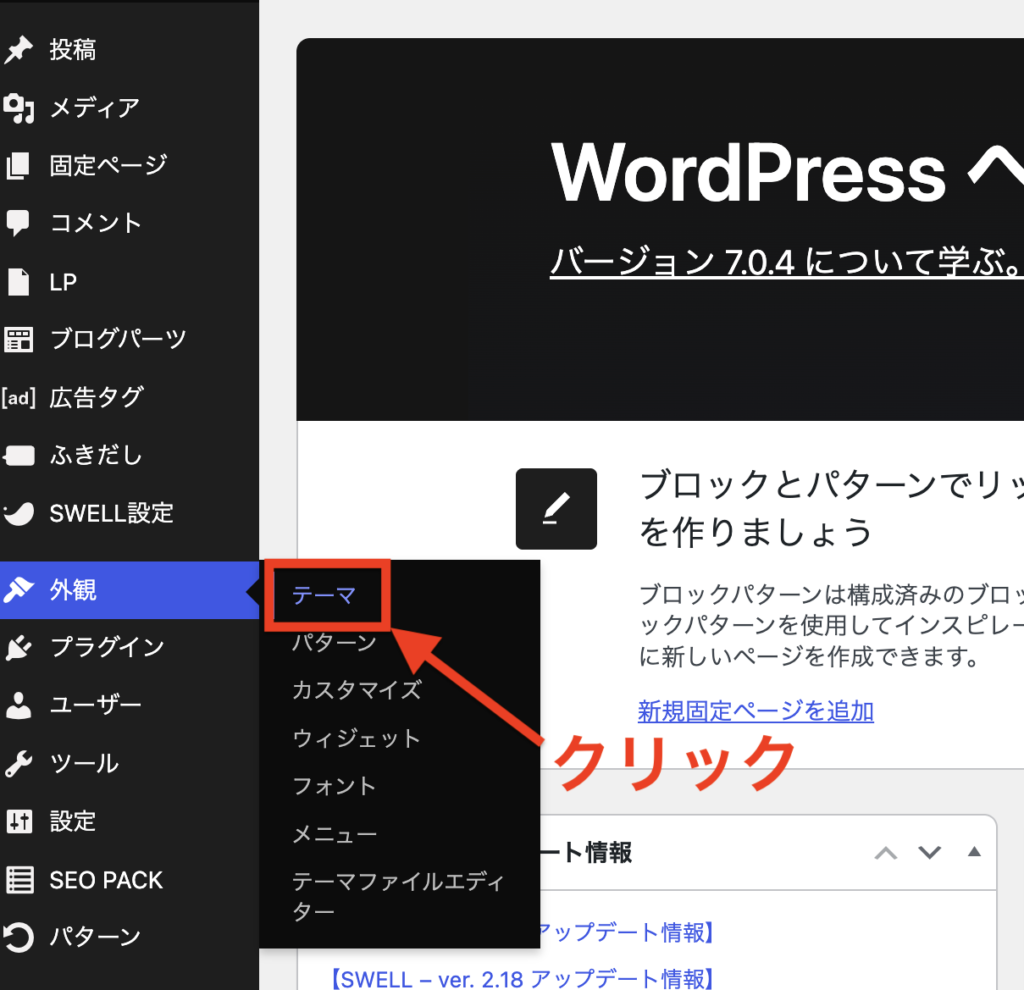Screen dimensions: 1024x990
Task: Open the バージョン 7.0.4 について学ぶ link
Action: pyautogui.click(x=786, y=262)
